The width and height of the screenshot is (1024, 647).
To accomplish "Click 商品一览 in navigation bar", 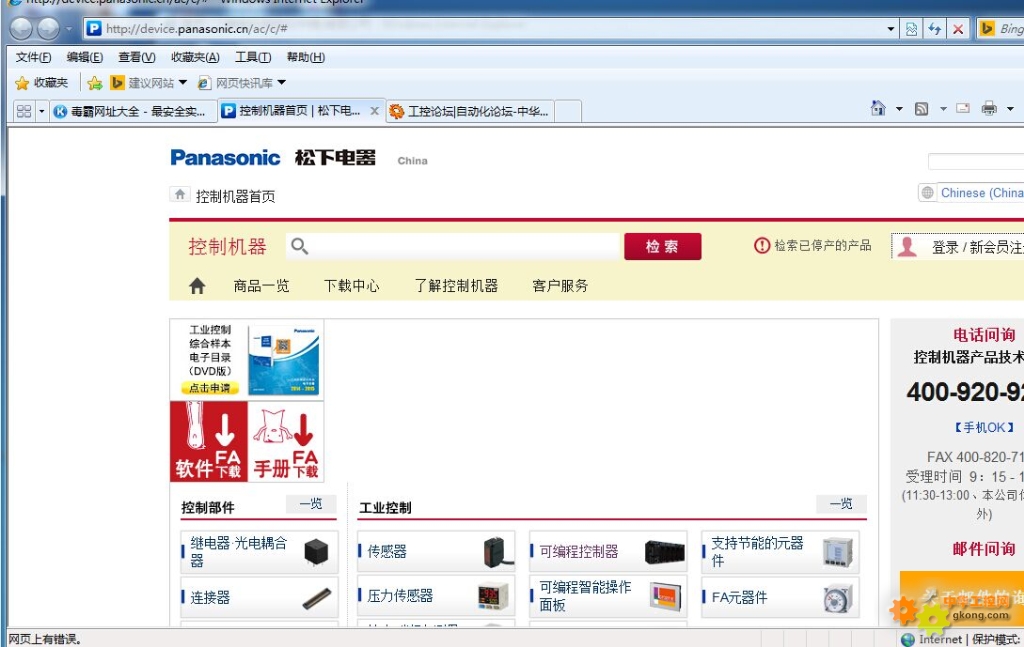I will [x=261, y=286].
